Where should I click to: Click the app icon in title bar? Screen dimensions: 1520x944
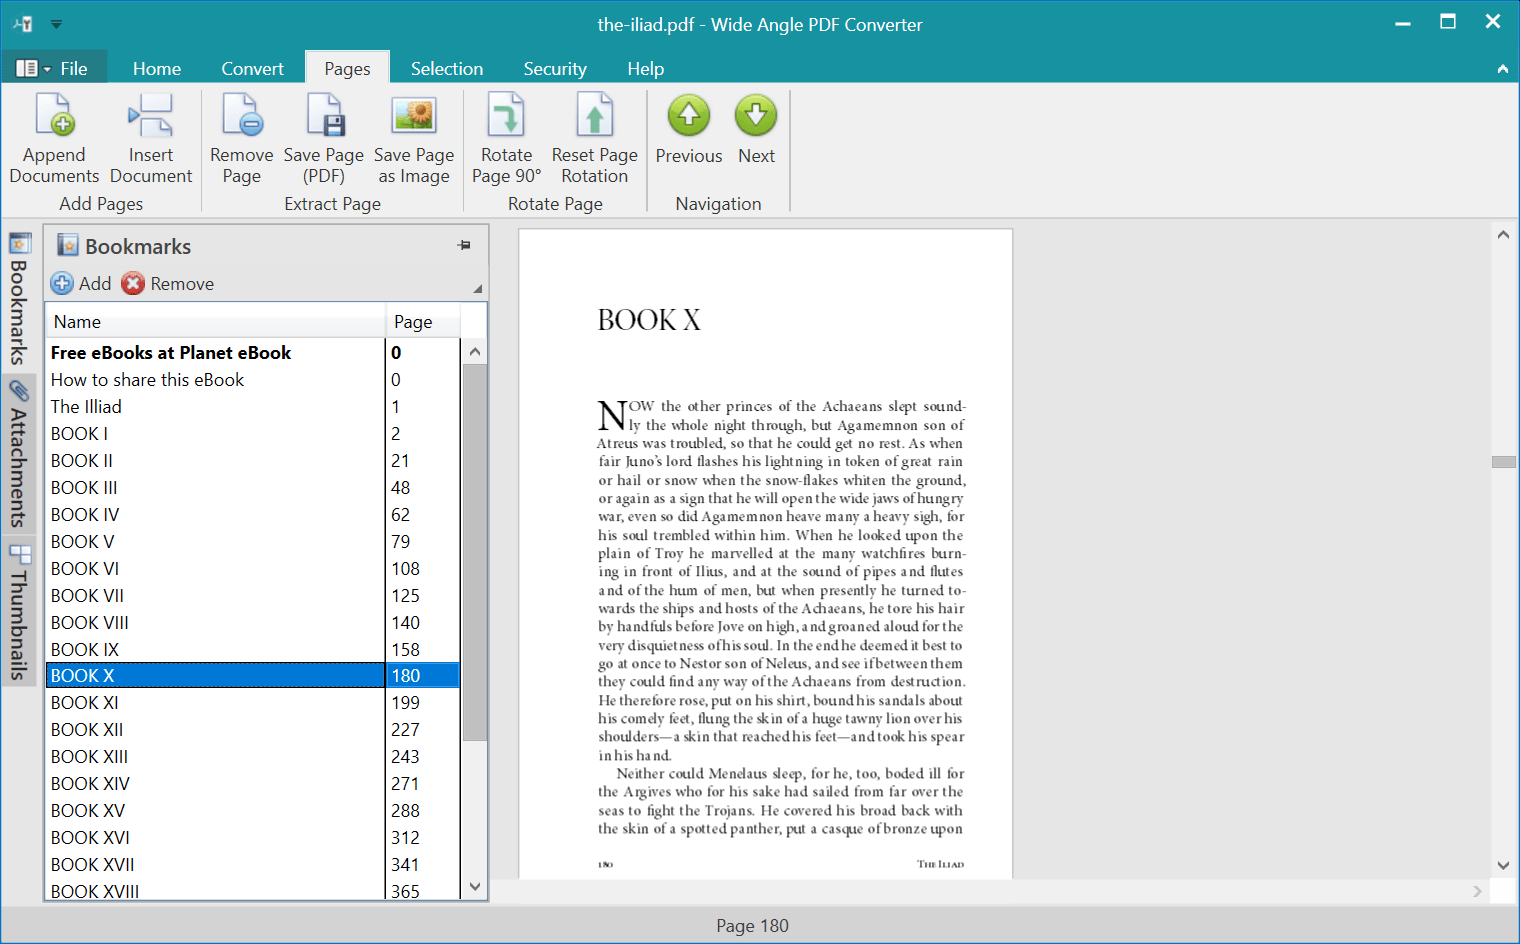(x=22, y=23)
